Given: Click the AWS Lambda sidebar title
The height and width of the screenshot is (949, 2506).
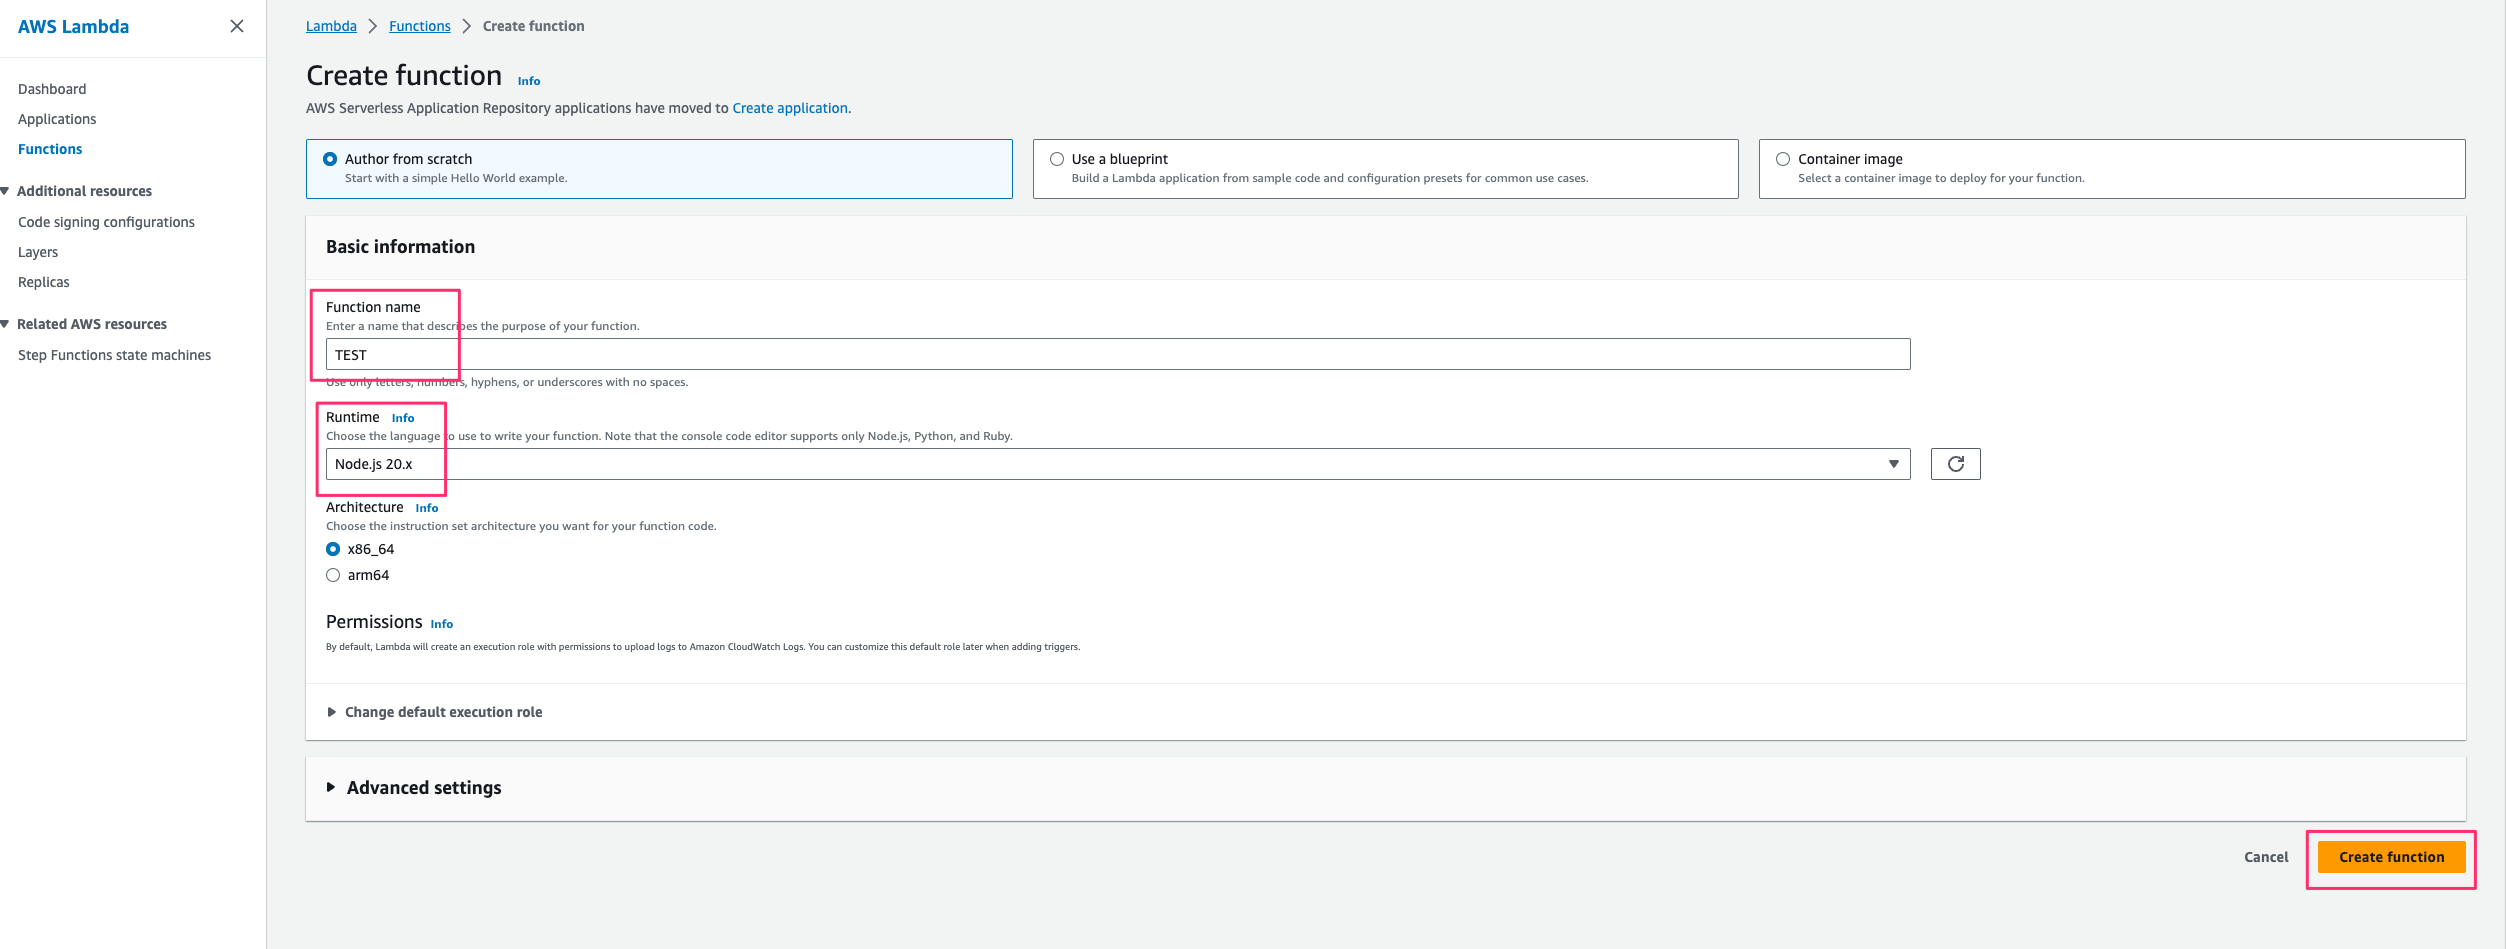Looking at the screenshot, I should point(73,27).
